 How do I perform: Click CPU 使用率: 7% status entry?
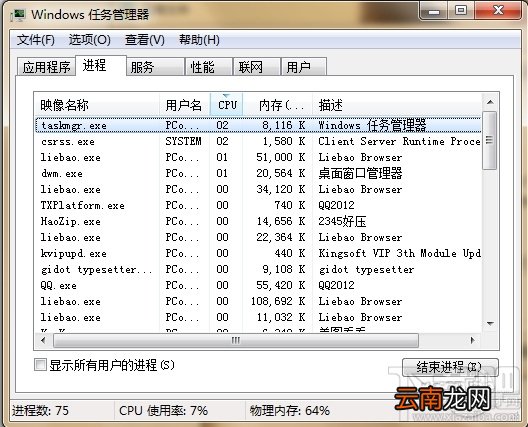pos(163,410)
